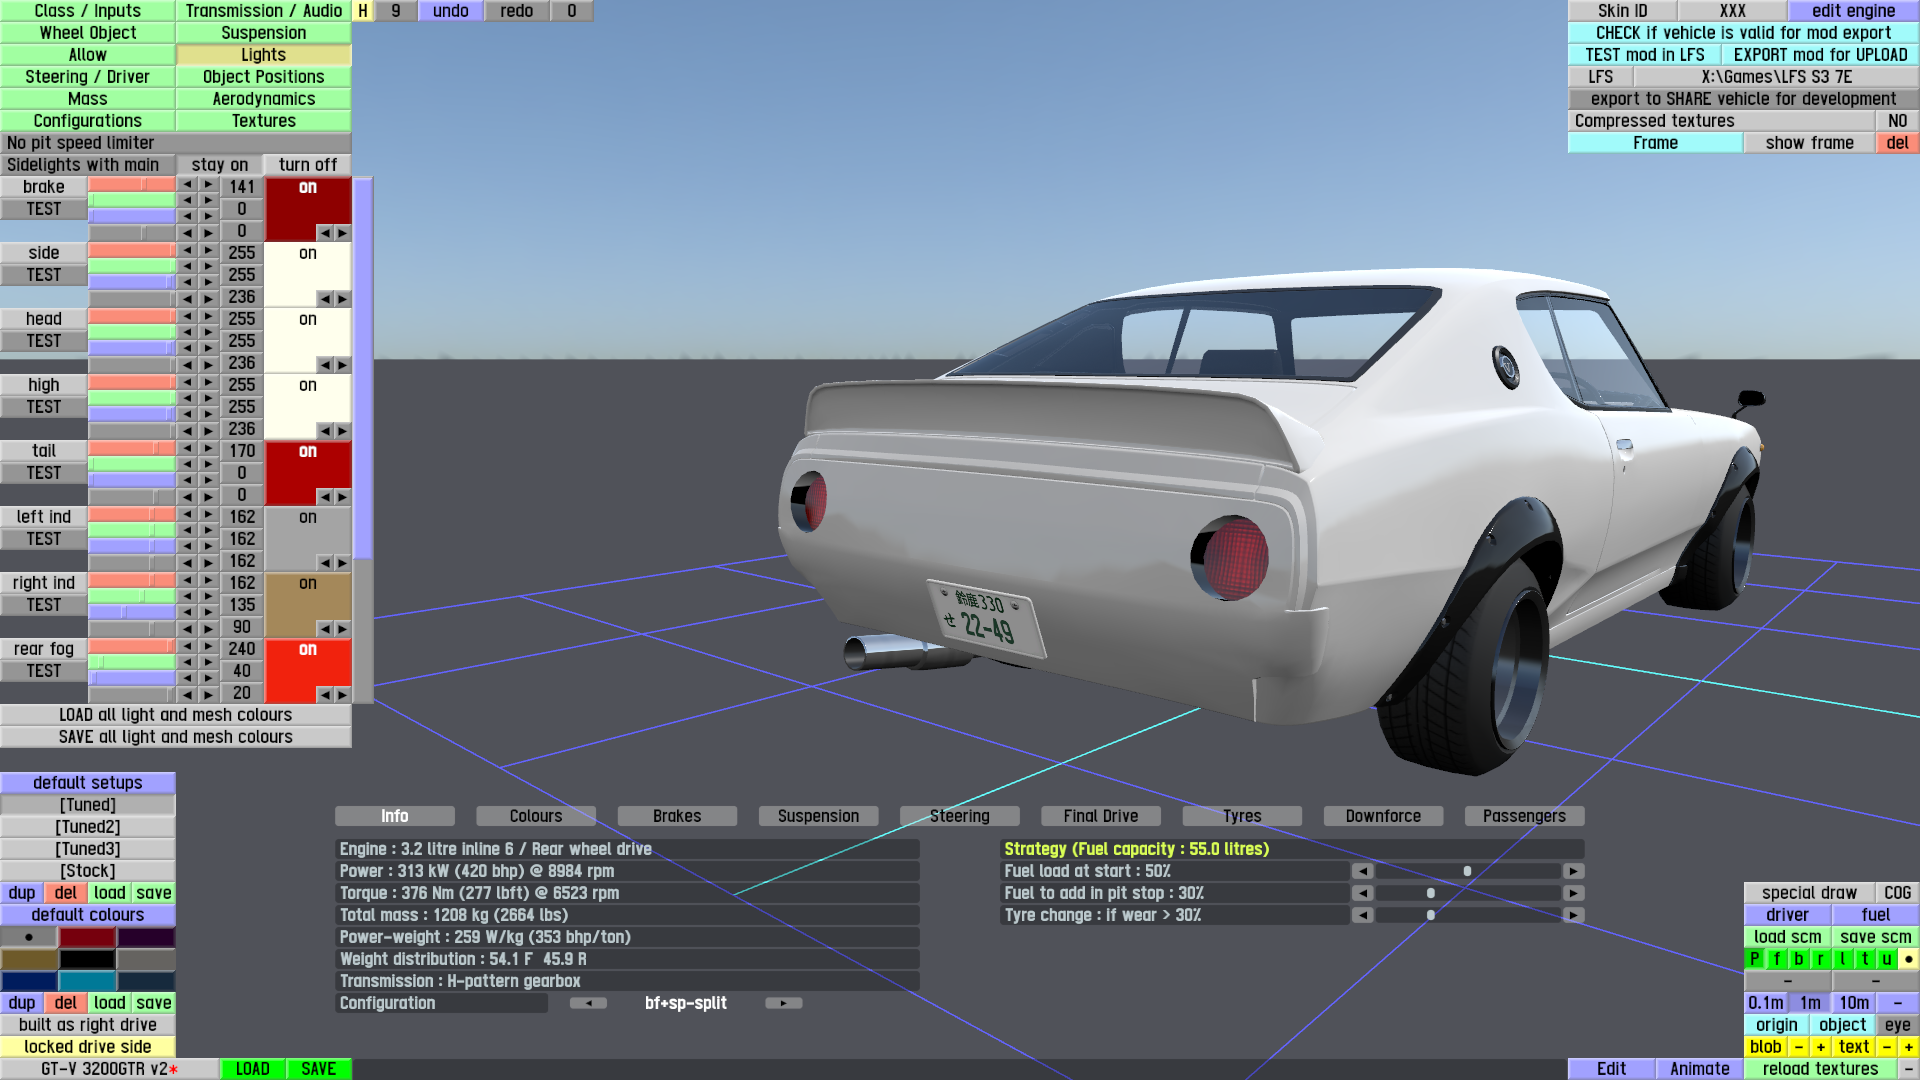Switch to the previous Configuration with the left arrow

588,1003
